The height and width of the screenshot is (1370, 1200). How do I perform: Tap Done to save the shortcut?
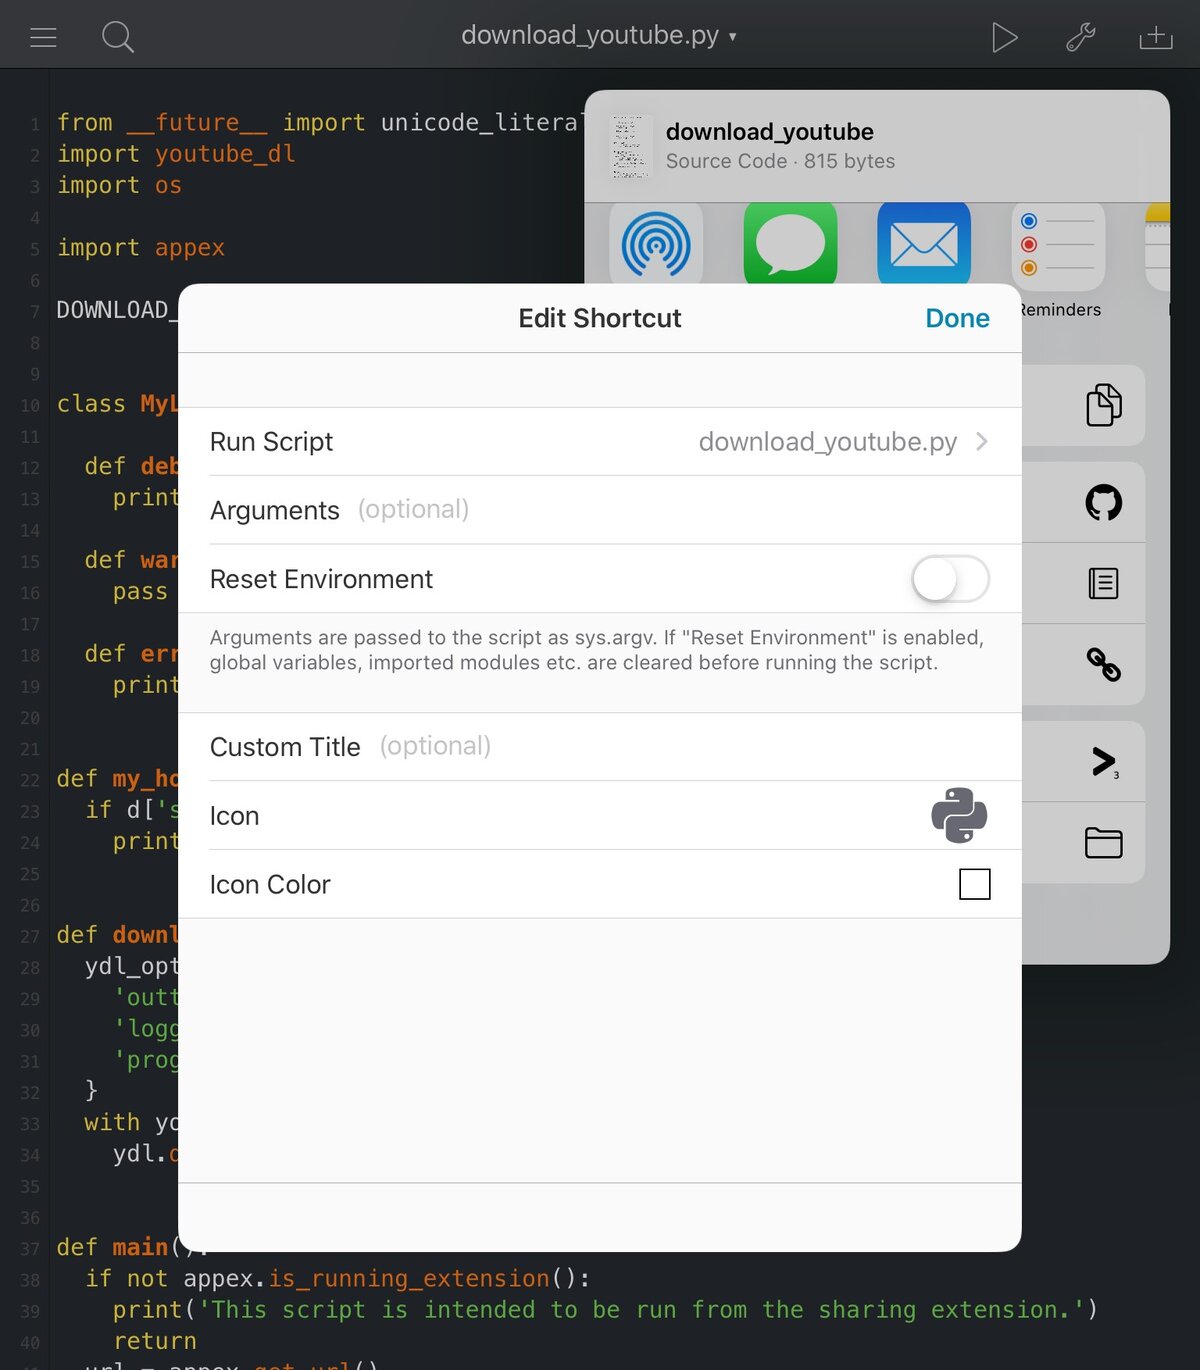[x=956, y=318]
